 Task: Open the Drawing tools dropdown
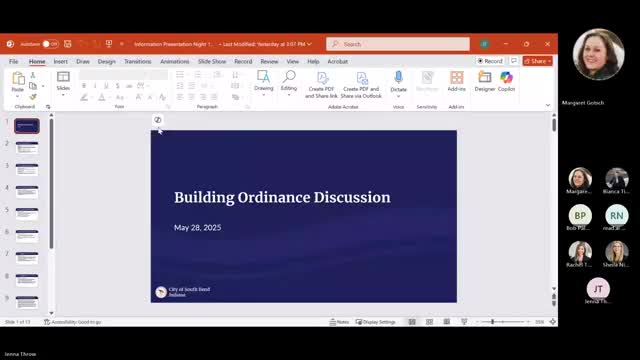[264, 84]
